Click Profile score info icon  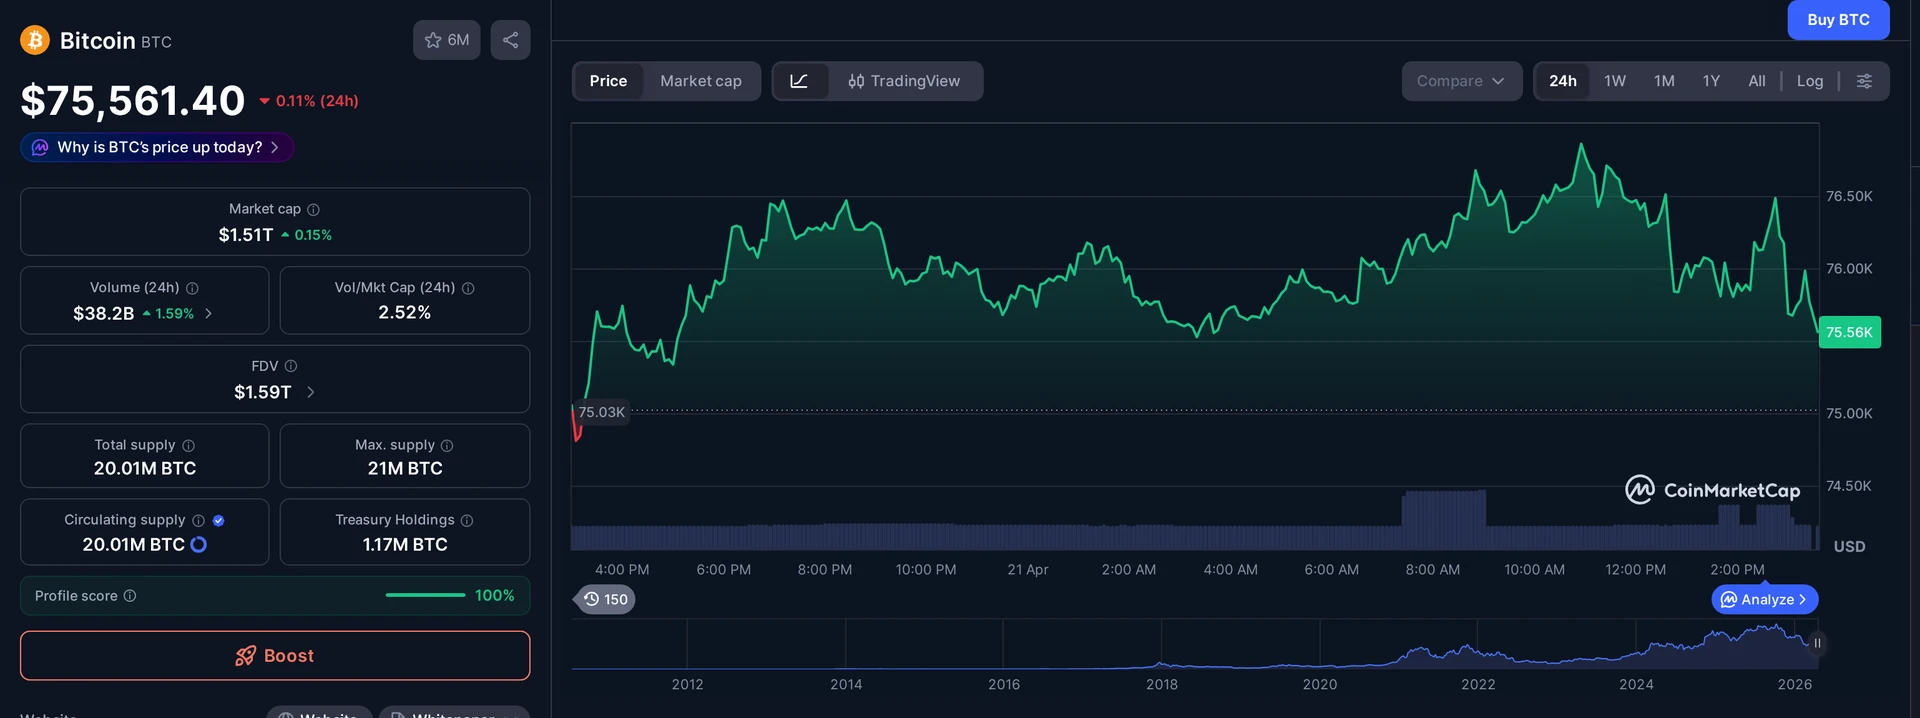pos(130,596)
